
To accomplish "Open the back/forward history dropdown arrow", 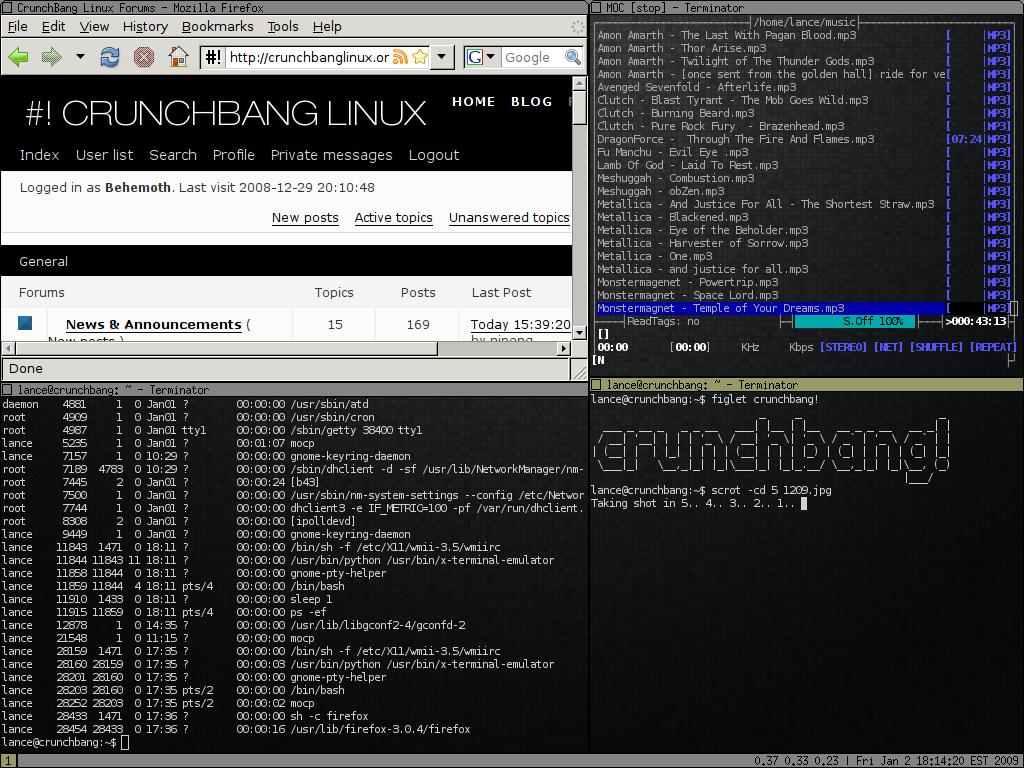I will pos(80,57).
